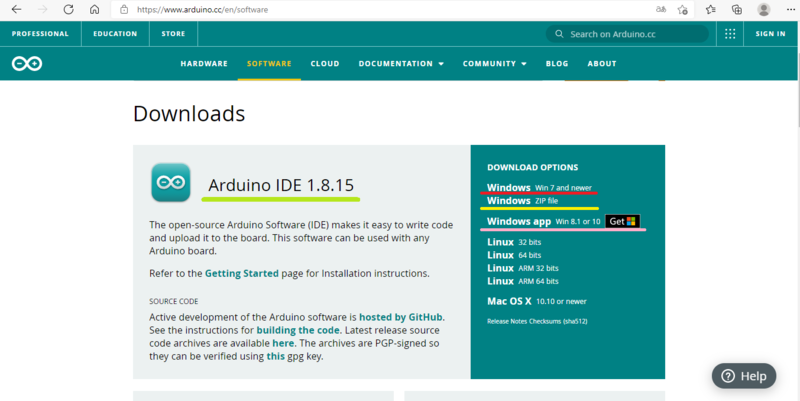Open the EDUCATION top link
The height and width of the screenshot is (401, 800).
(x=115, y=34)
